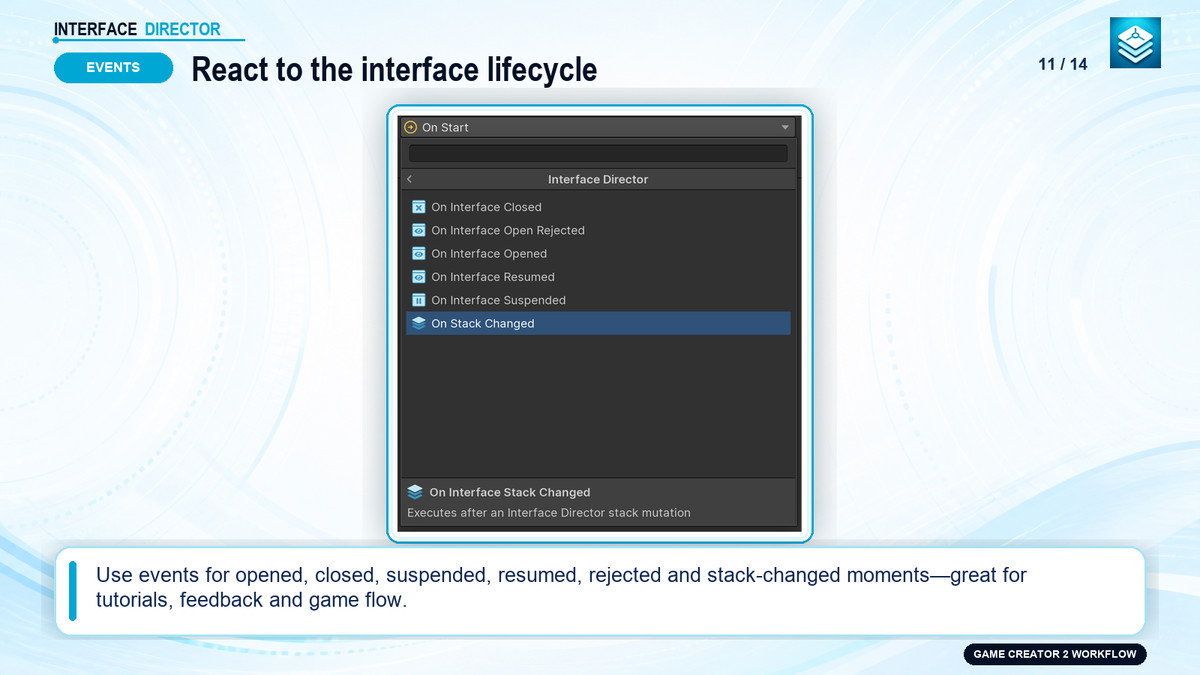
Task: Click the On Interface Closed icon
Action: [419, 207]
